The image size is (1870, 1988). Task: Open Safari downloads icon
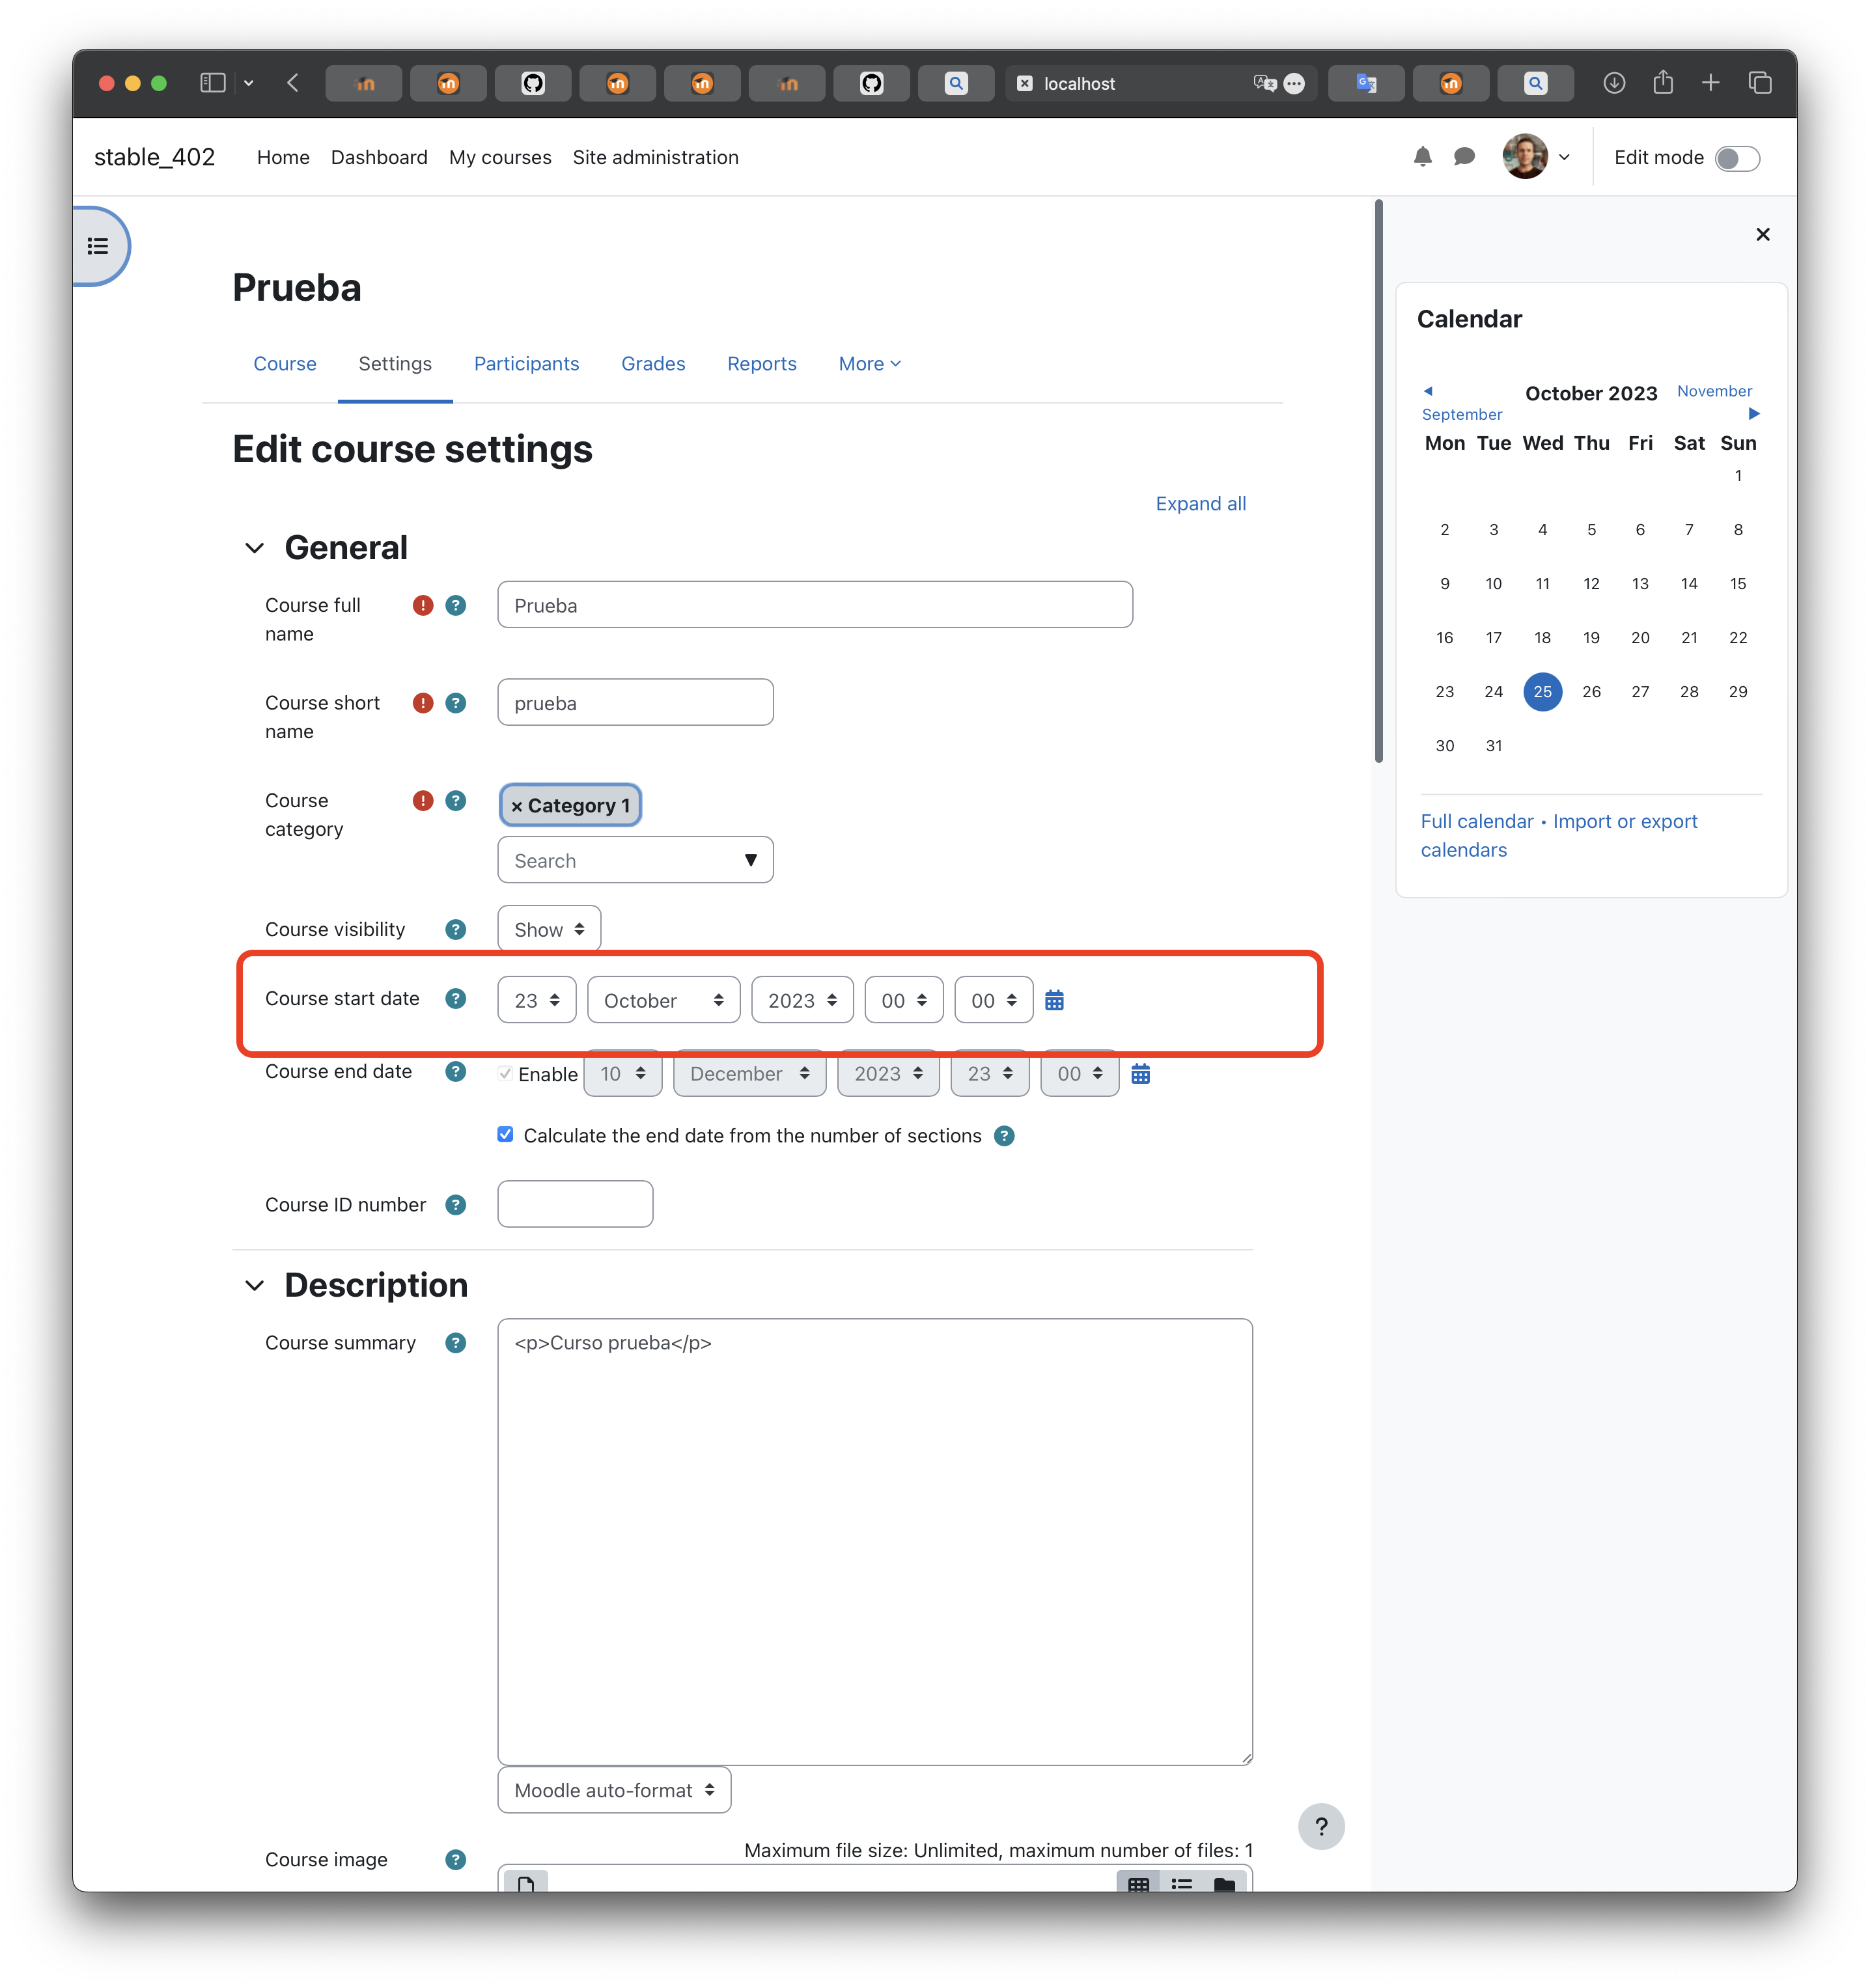[1614, 83]
